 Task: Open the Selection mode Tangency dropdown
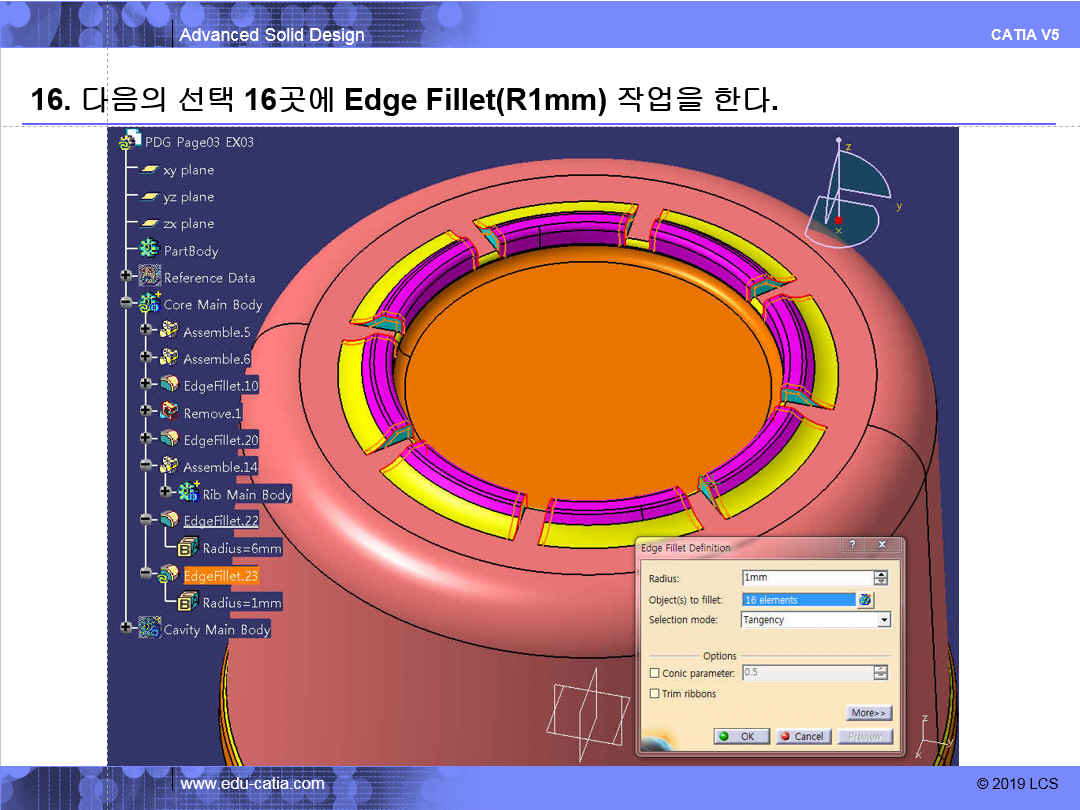click(x=883, y=620)
